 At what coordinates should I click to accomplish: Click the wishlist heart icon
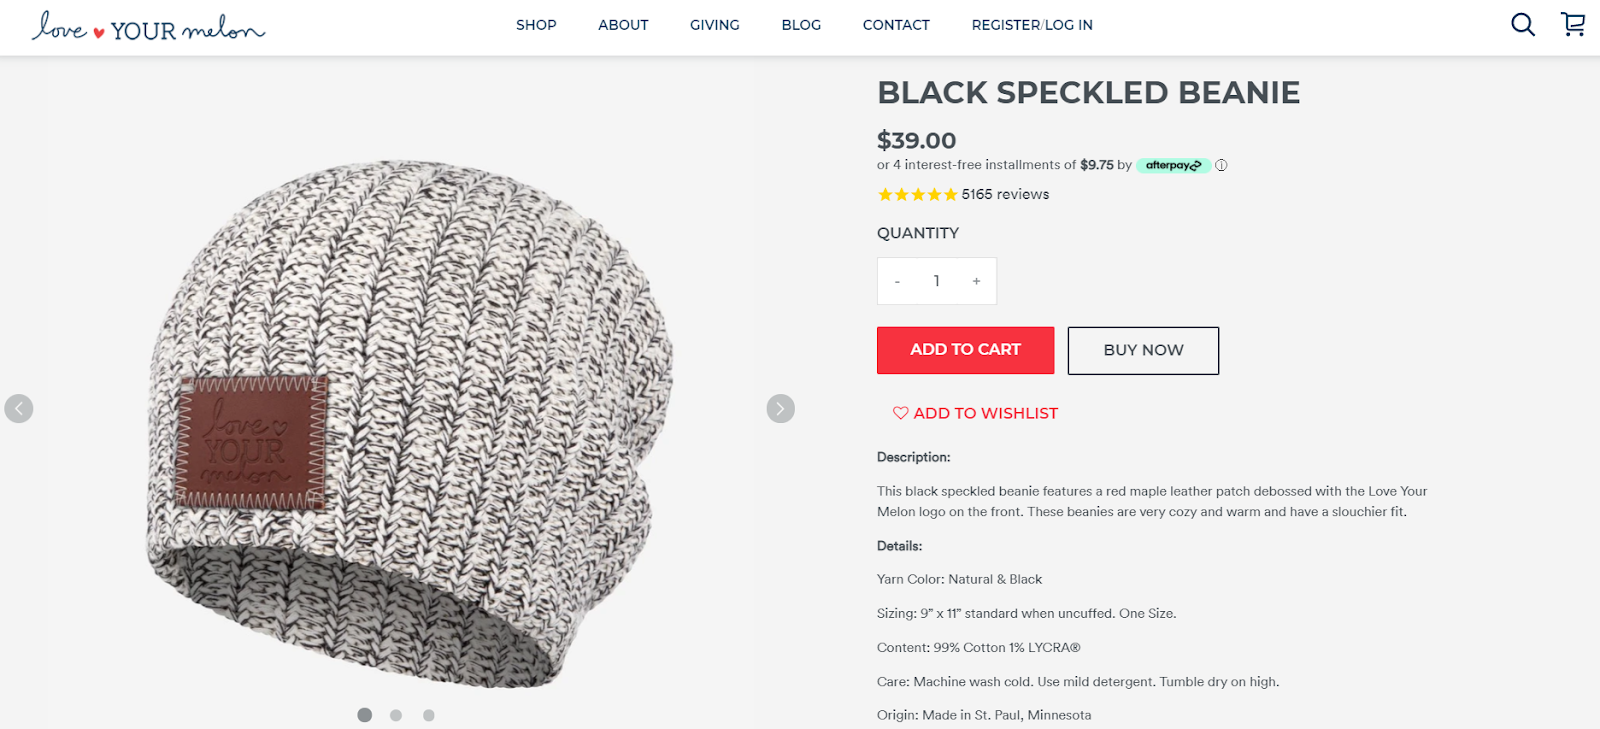click(900, 413)
